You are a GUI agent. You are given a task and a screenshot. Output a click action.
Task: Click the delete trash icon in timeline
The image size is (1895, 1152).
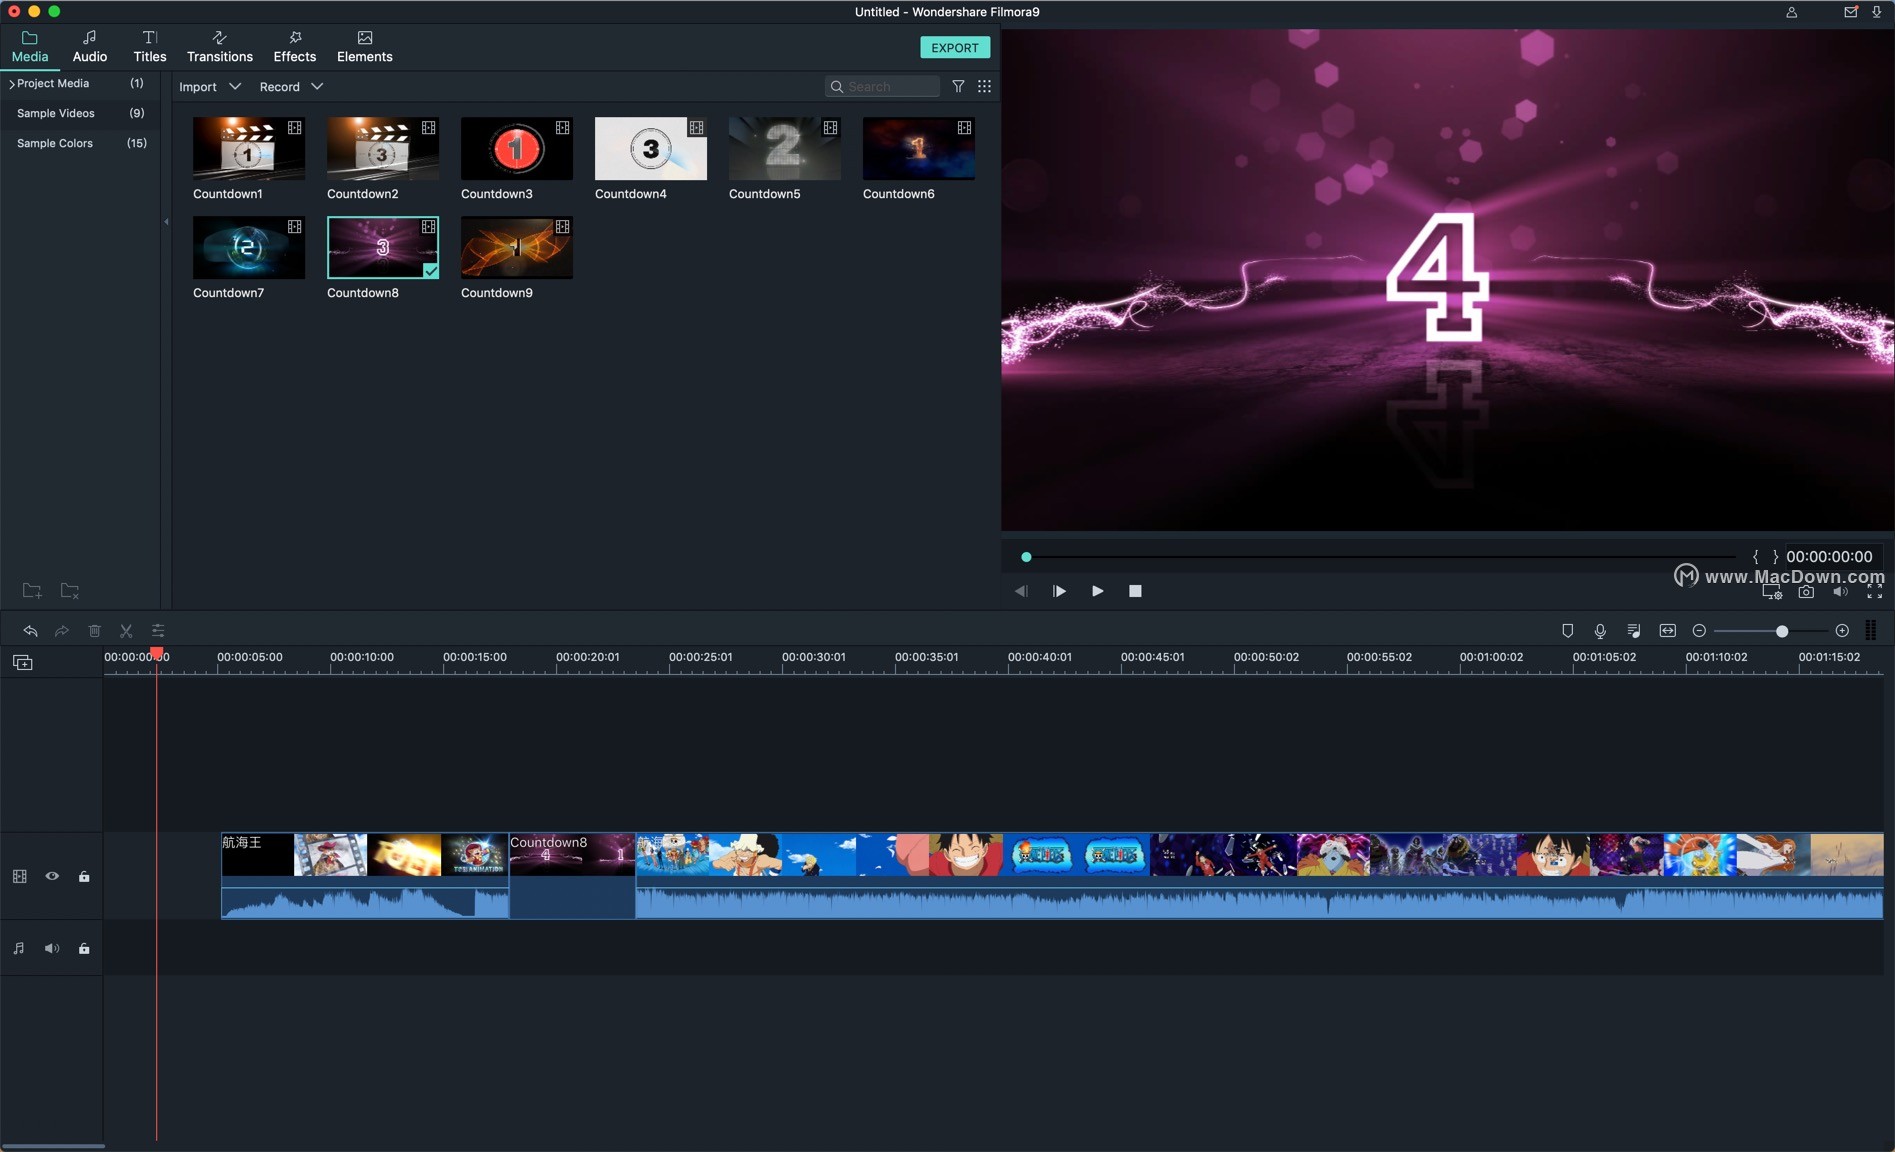pyautogui.click(x=94, y=631)
